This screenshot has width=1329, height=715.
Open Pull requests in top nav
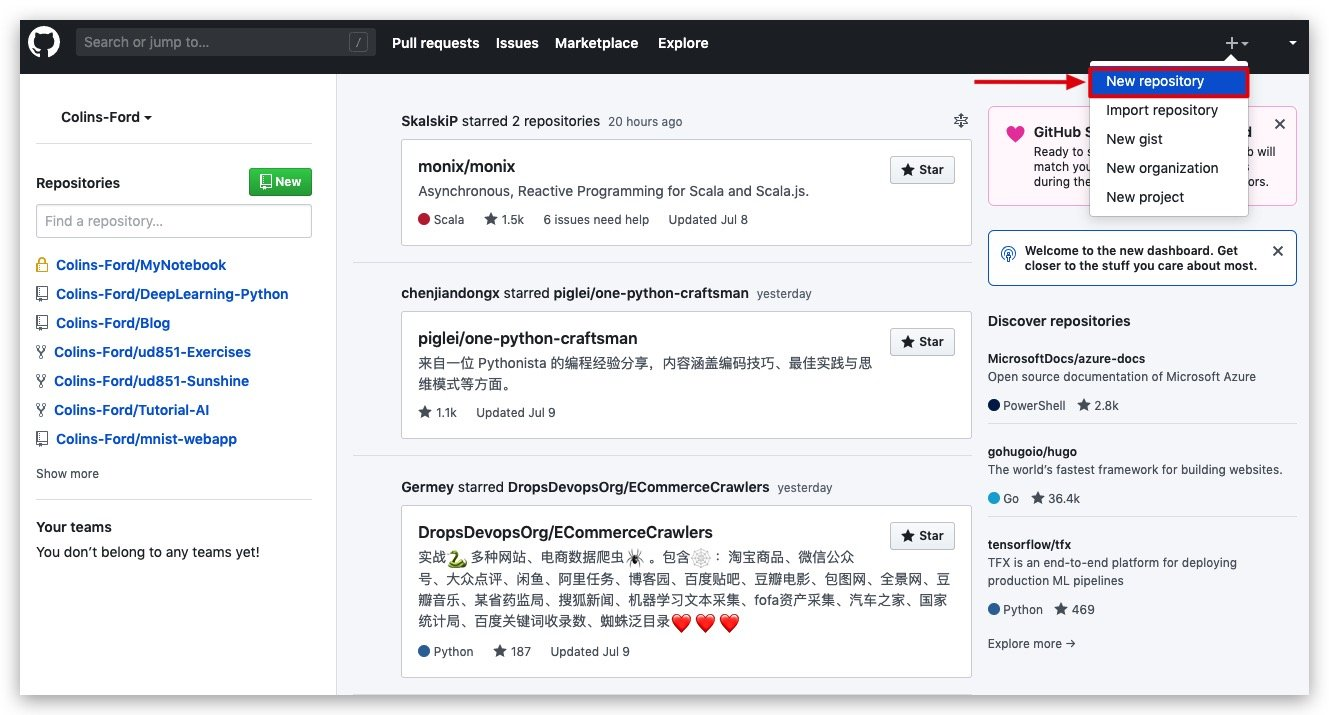pyautogui.click(x=435, y=43)
